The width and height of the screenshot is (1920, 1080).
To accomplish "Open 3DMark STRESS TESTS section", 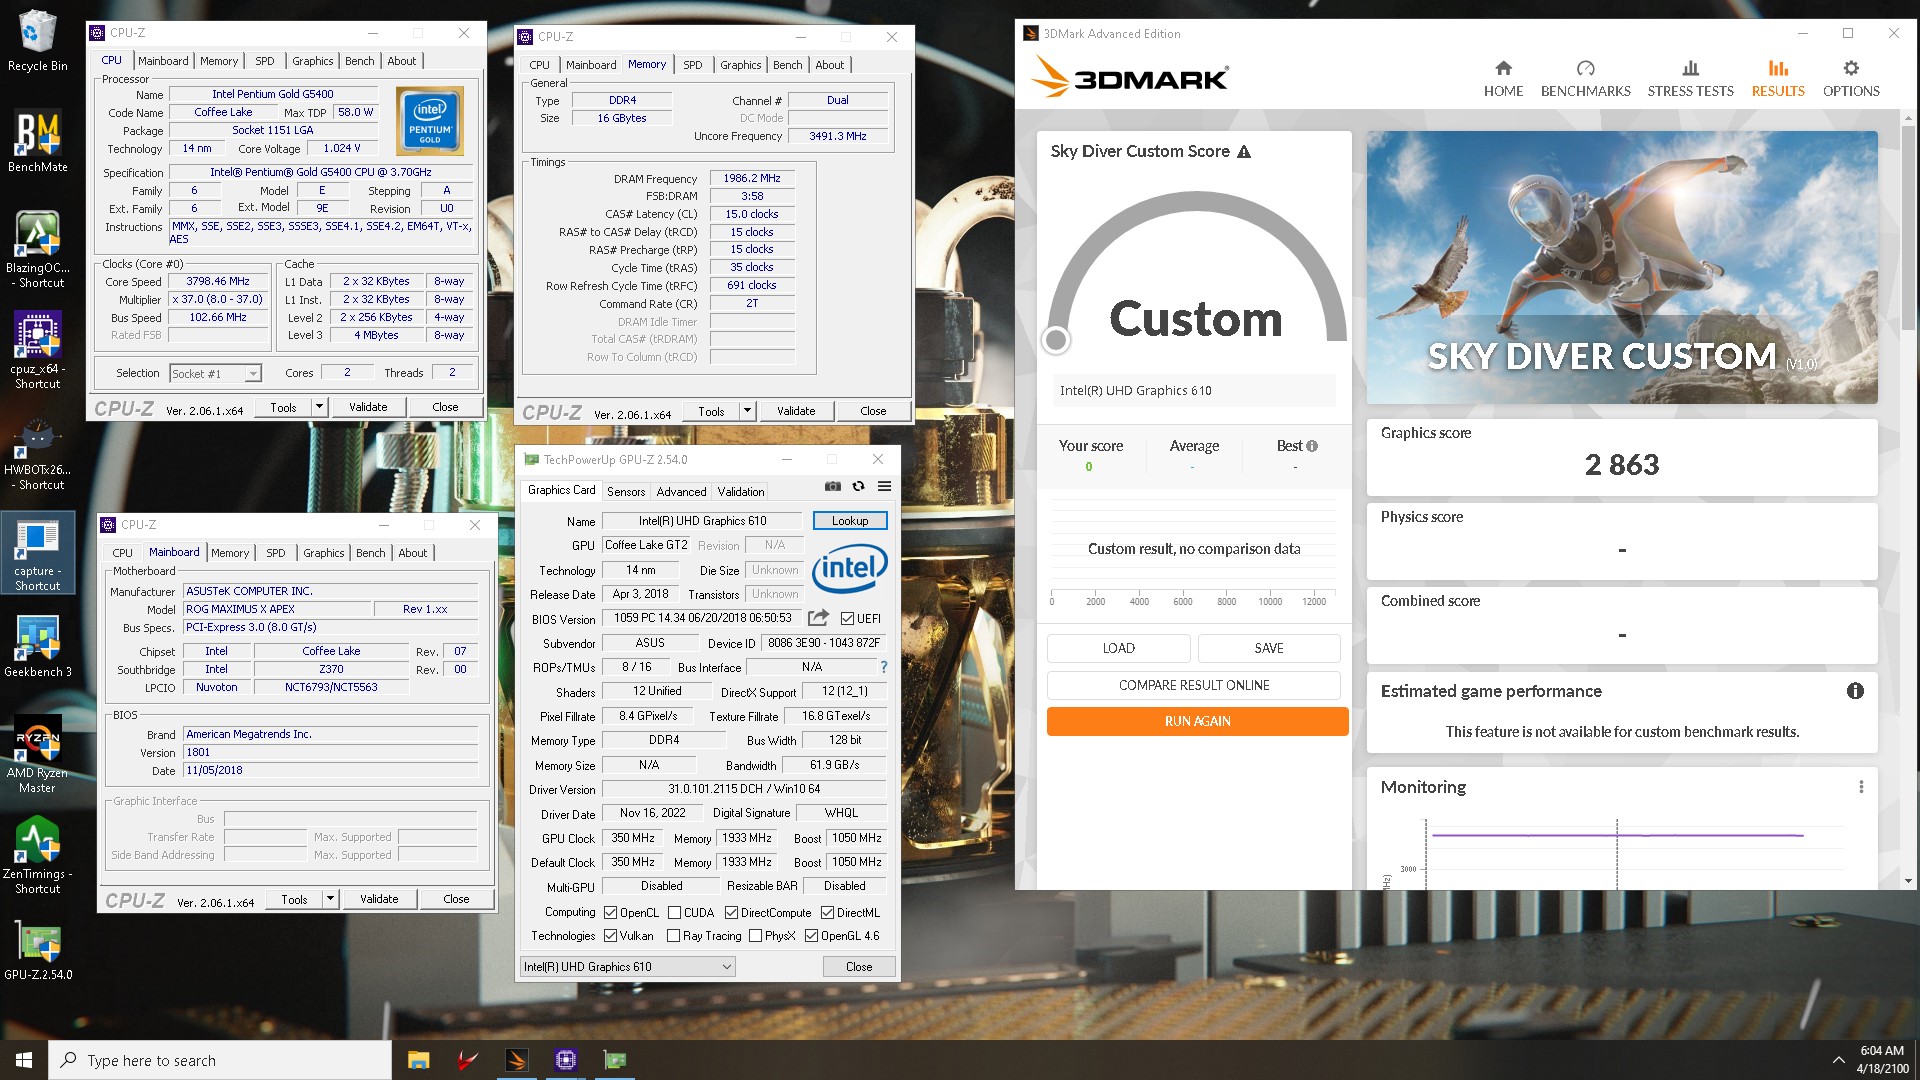I will 1690,79.
